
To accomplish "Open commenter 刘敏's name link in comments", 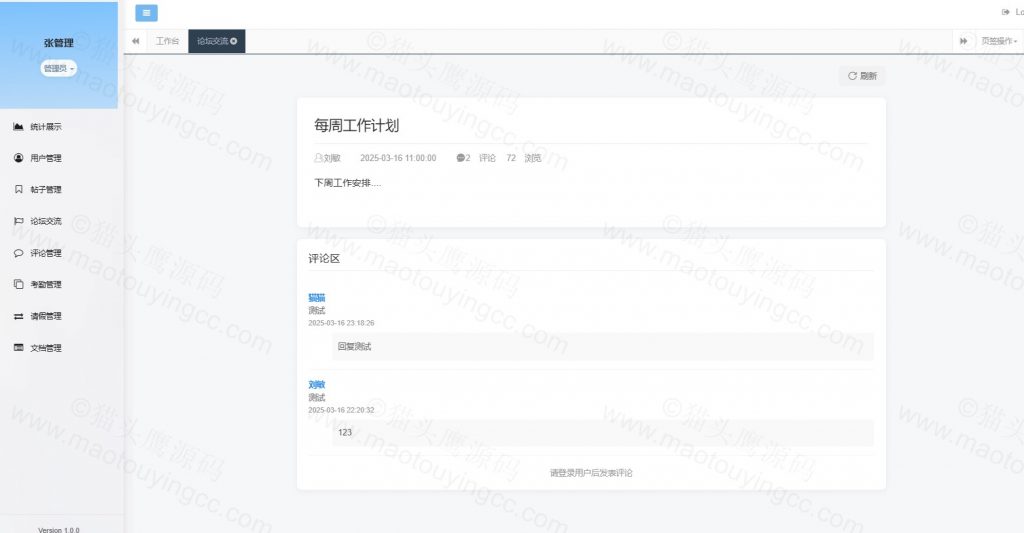I will pos(317,385).
